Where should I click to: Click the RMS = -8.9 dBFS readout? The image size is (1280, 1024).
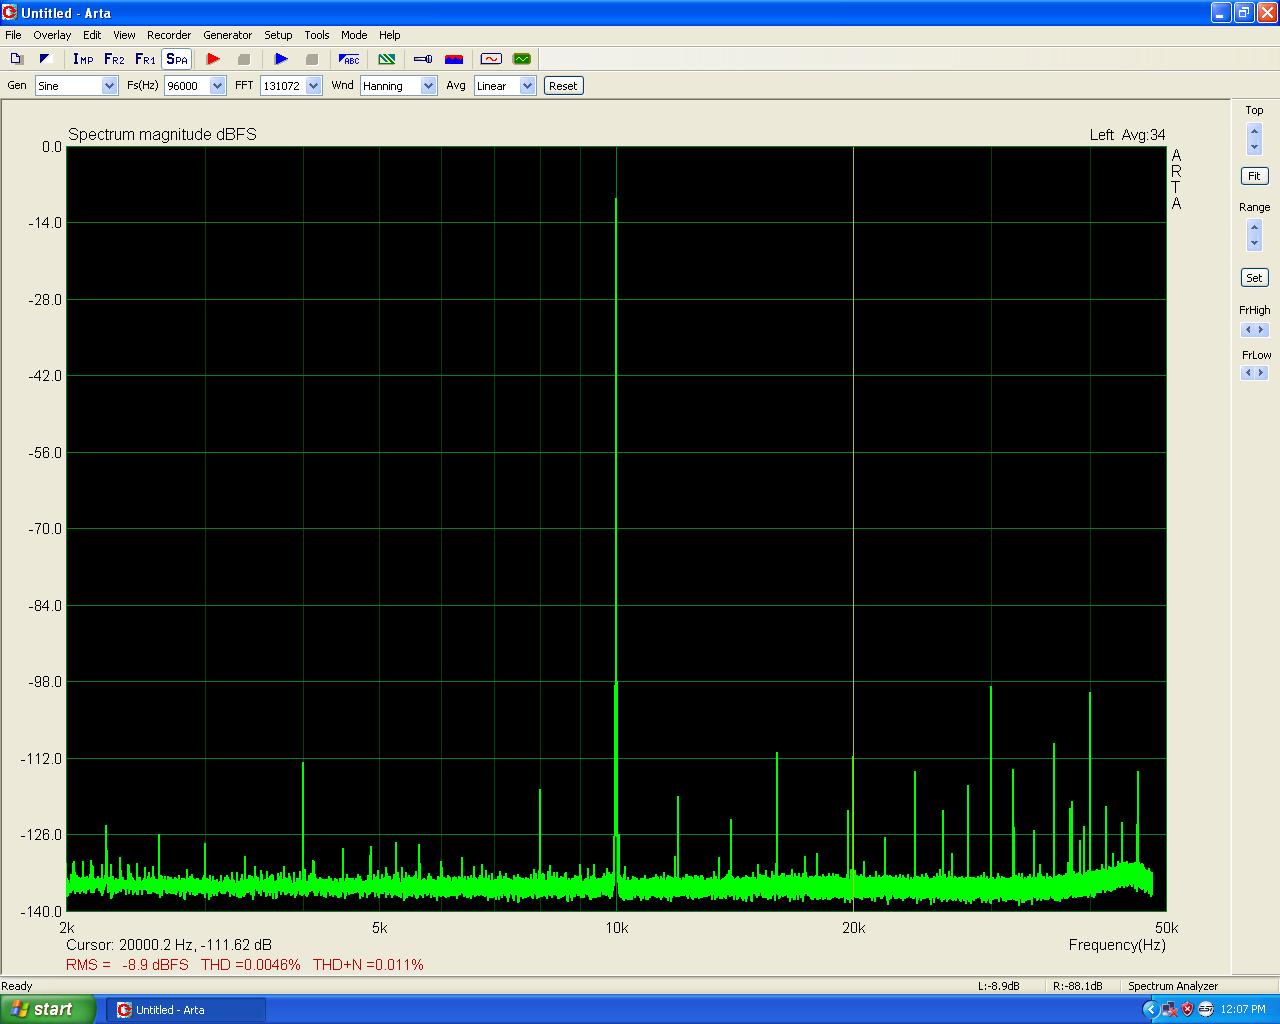pos(127,965)
